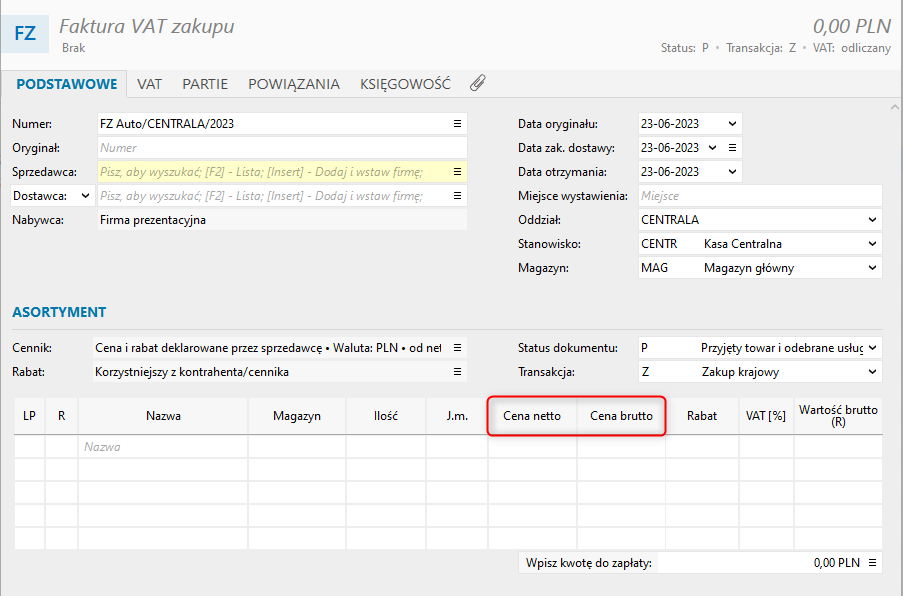Image resolution: width=903 pixels, height=596 pixels.
Task: Expand the Dostawca label dropdown arrow
Action: tap(84, 196)
